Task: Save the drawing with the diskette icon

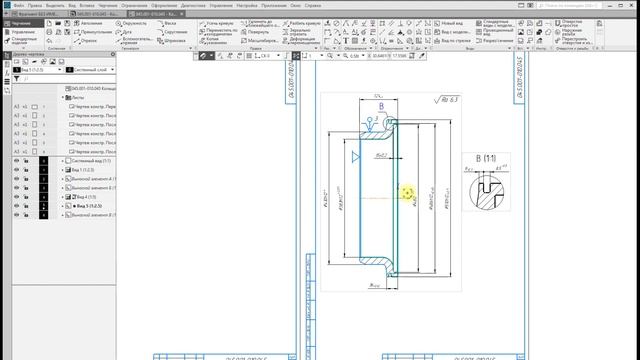Action: [67, 23]
